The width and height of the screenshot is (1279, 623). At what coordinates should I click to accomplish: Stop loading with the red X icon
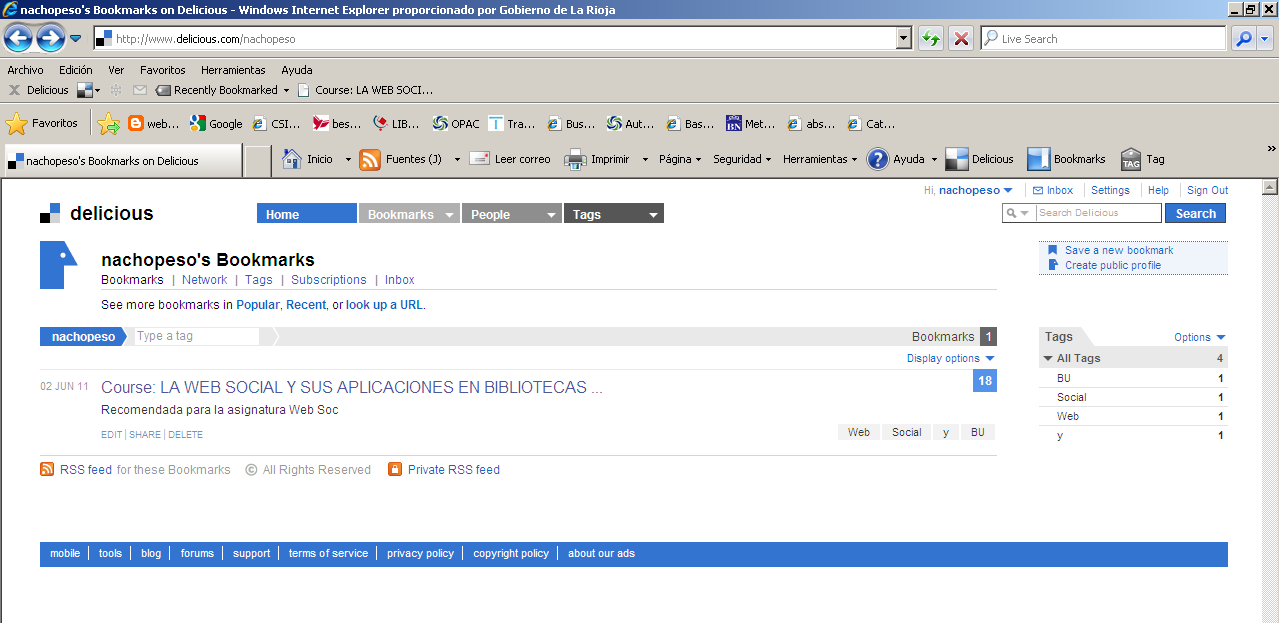[961, 39]
